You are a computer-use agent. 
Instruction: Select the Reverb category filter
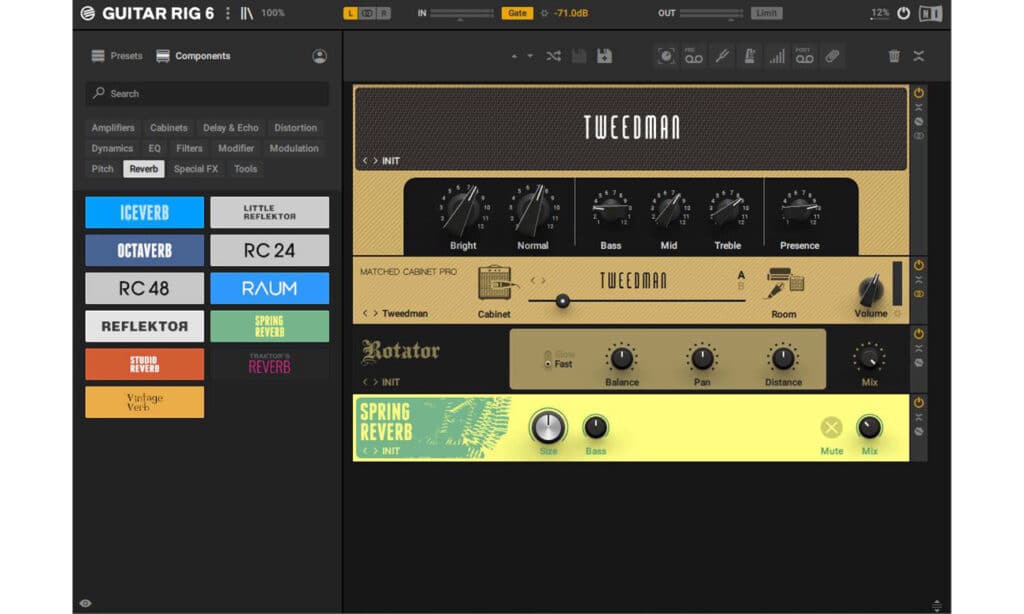pyautogui.click(x=144, y=169)
